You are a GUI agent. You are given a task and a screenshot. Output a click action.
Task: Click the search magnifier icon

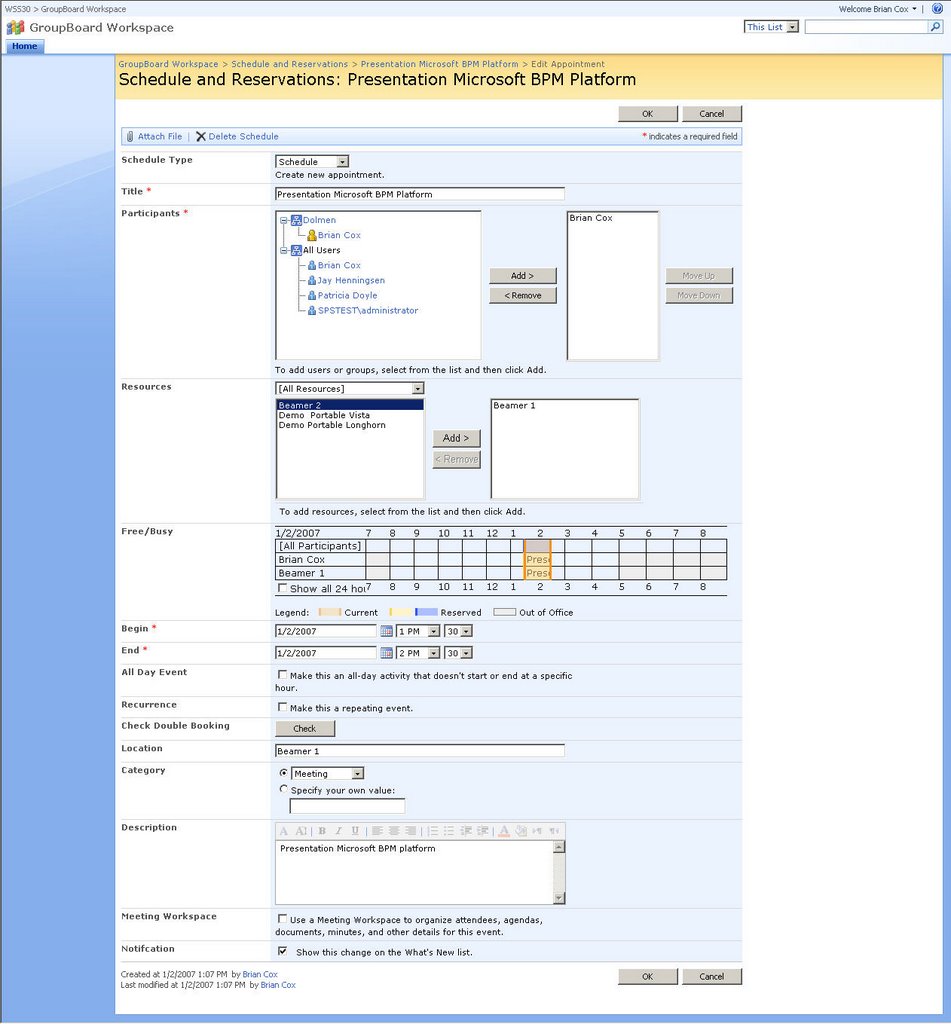pos(936,27)
